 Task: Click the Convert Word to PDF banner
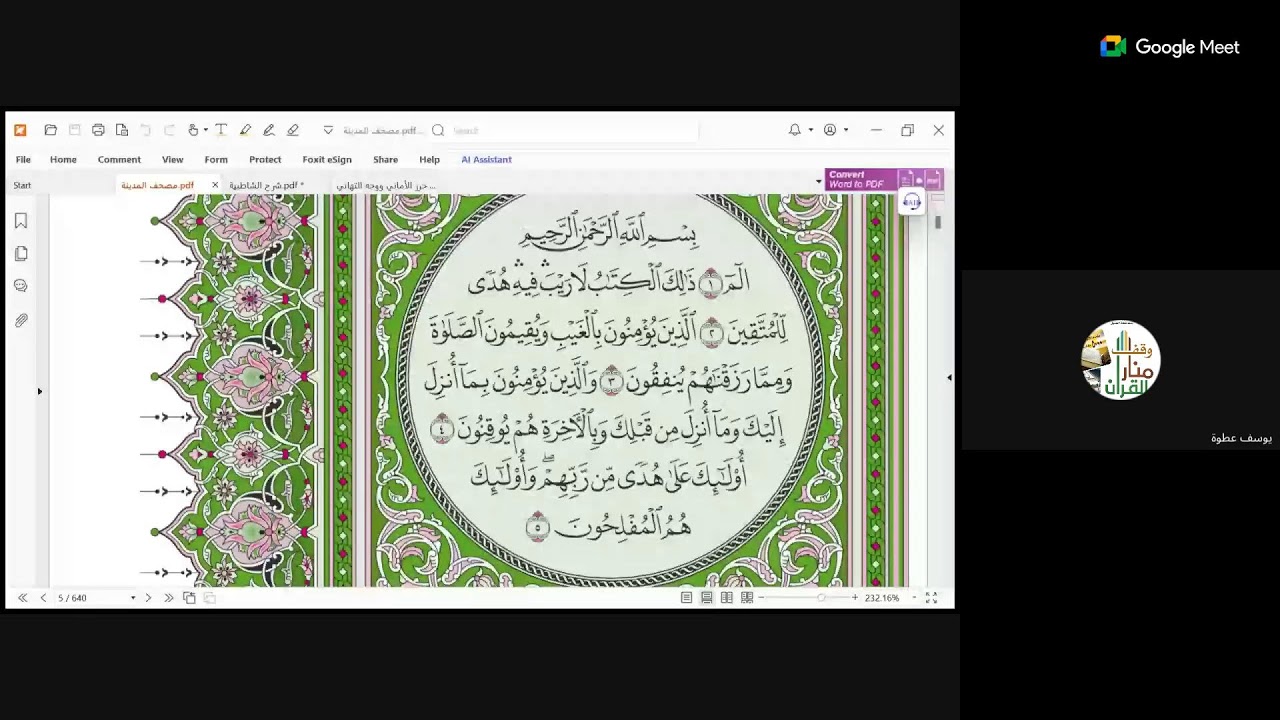pos(860,180)
